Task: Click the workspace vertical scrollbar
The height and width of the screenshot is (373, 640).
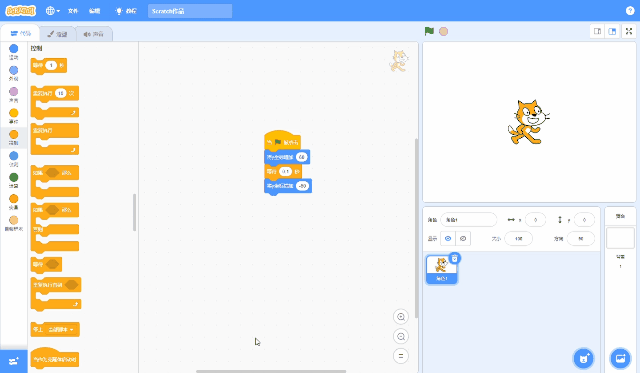Action: coord(416,228)
